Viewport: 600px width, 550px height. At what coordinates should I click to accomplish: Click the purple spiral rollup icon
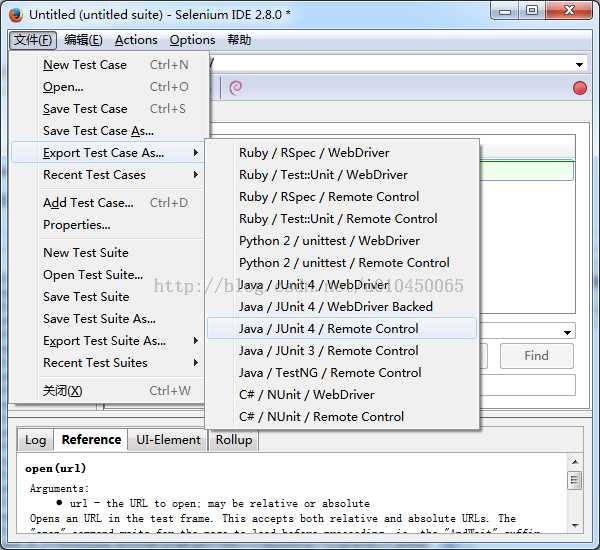click(236, 88)
